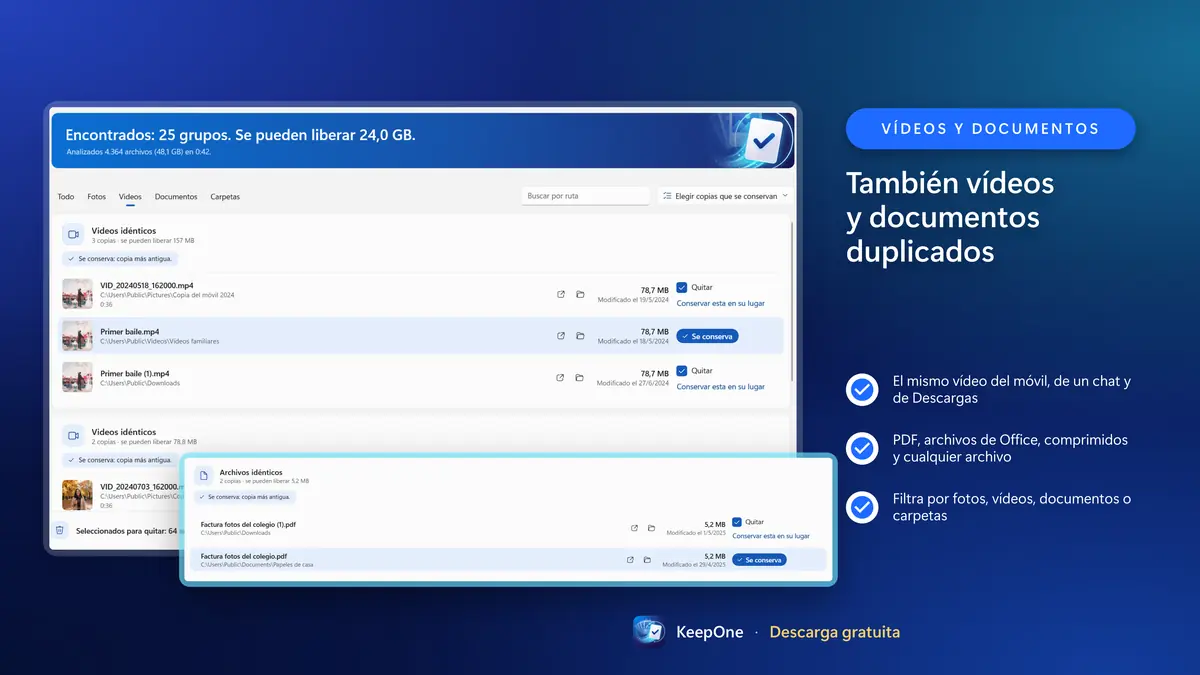The width and height of the screenshot is (1200, 675).
Task: Click Analizados 4.364 archivos summary text
Action: click(x=138, y=152)
